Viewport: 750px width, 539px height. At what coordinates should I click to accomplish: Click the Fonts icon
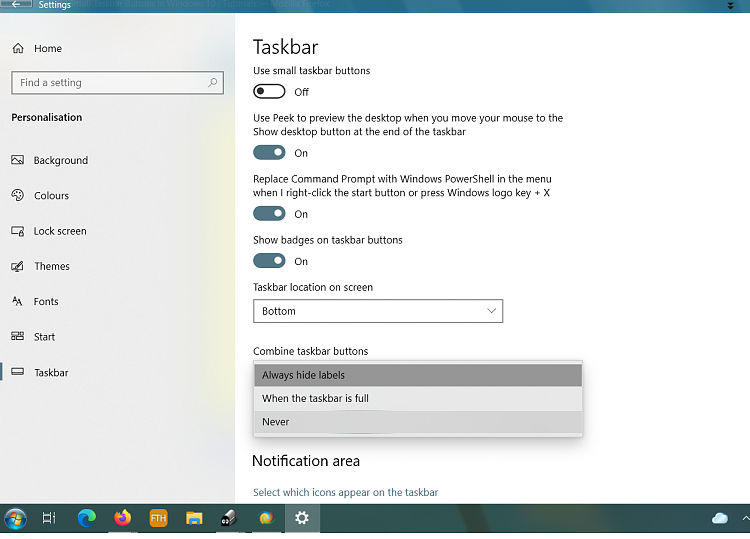pyautogui.click(x=18, y=301)
